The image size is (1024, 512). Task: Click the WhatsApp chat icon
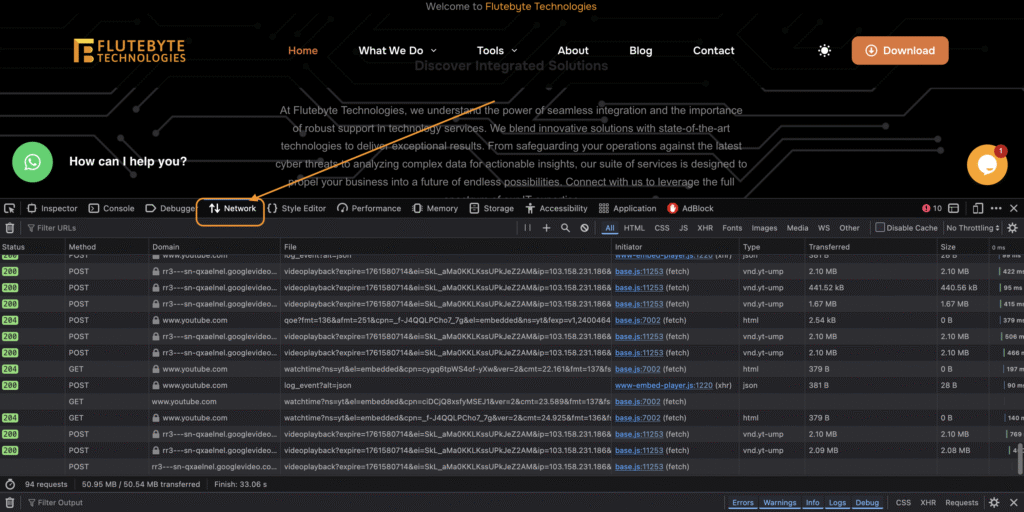coord(32,162)
